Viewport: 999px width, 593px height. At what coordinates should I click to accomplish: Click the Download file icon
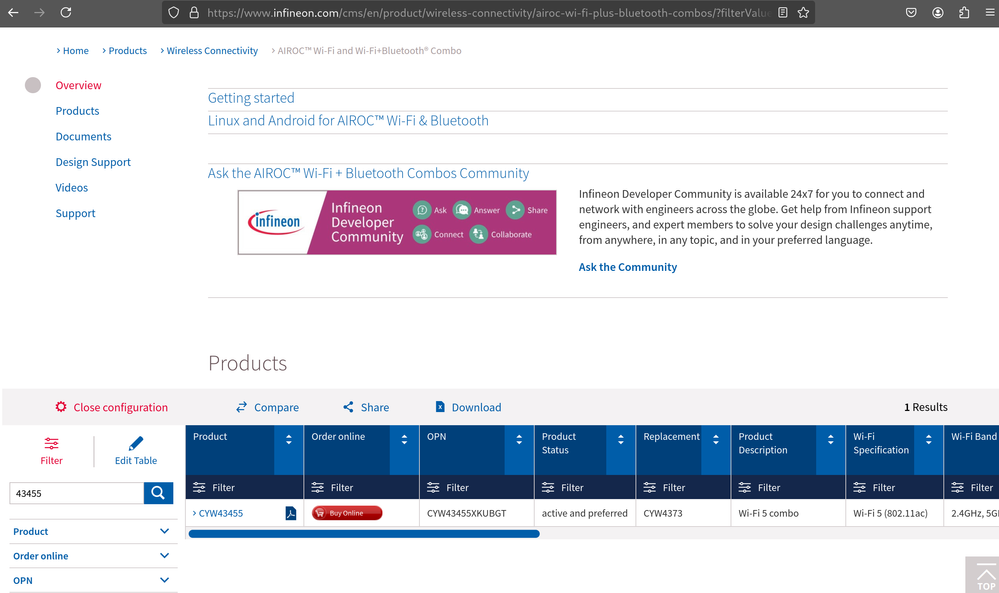440,407
